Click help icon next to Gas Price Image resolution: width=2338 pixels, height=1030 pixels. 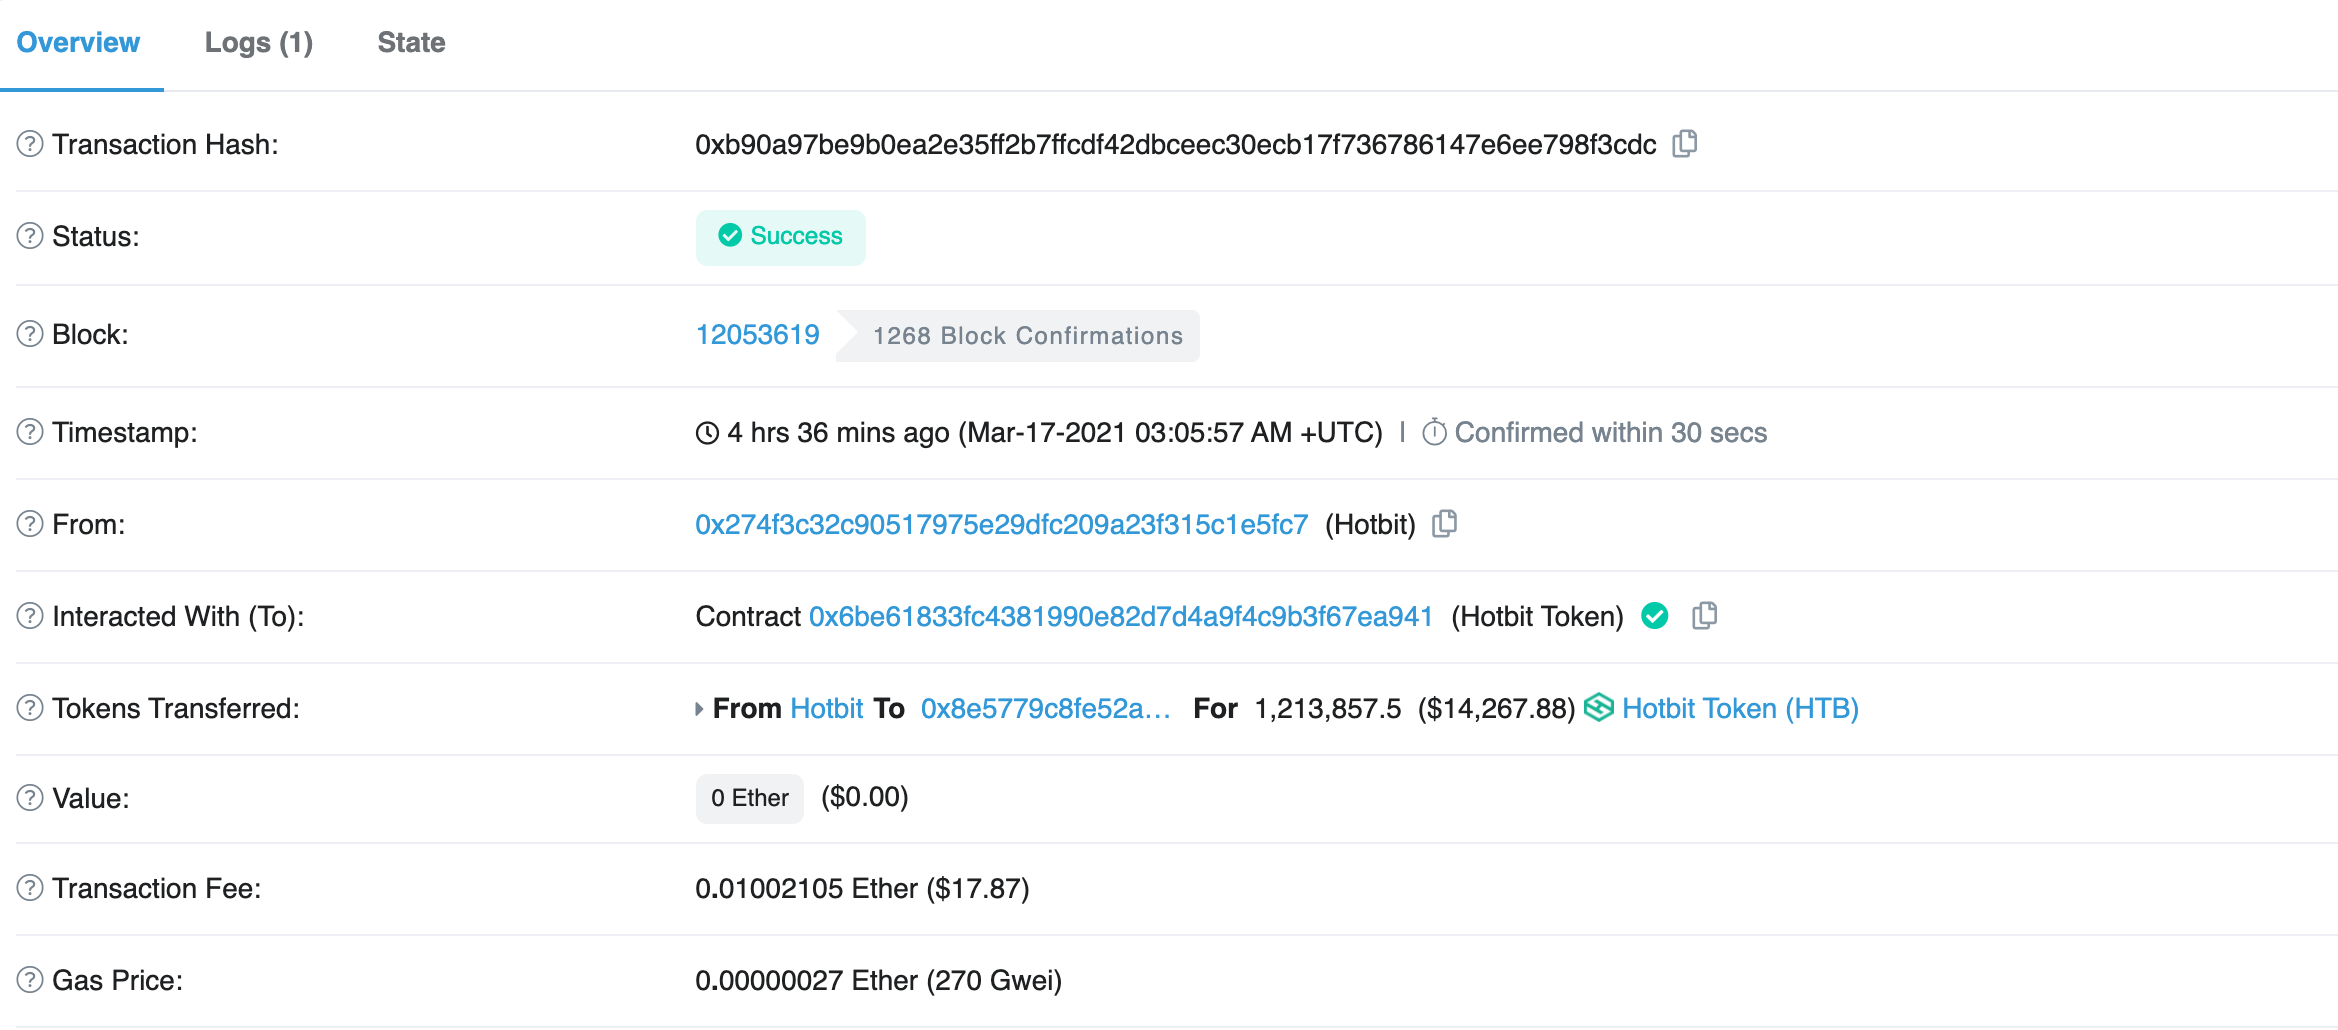click(30, 980)
